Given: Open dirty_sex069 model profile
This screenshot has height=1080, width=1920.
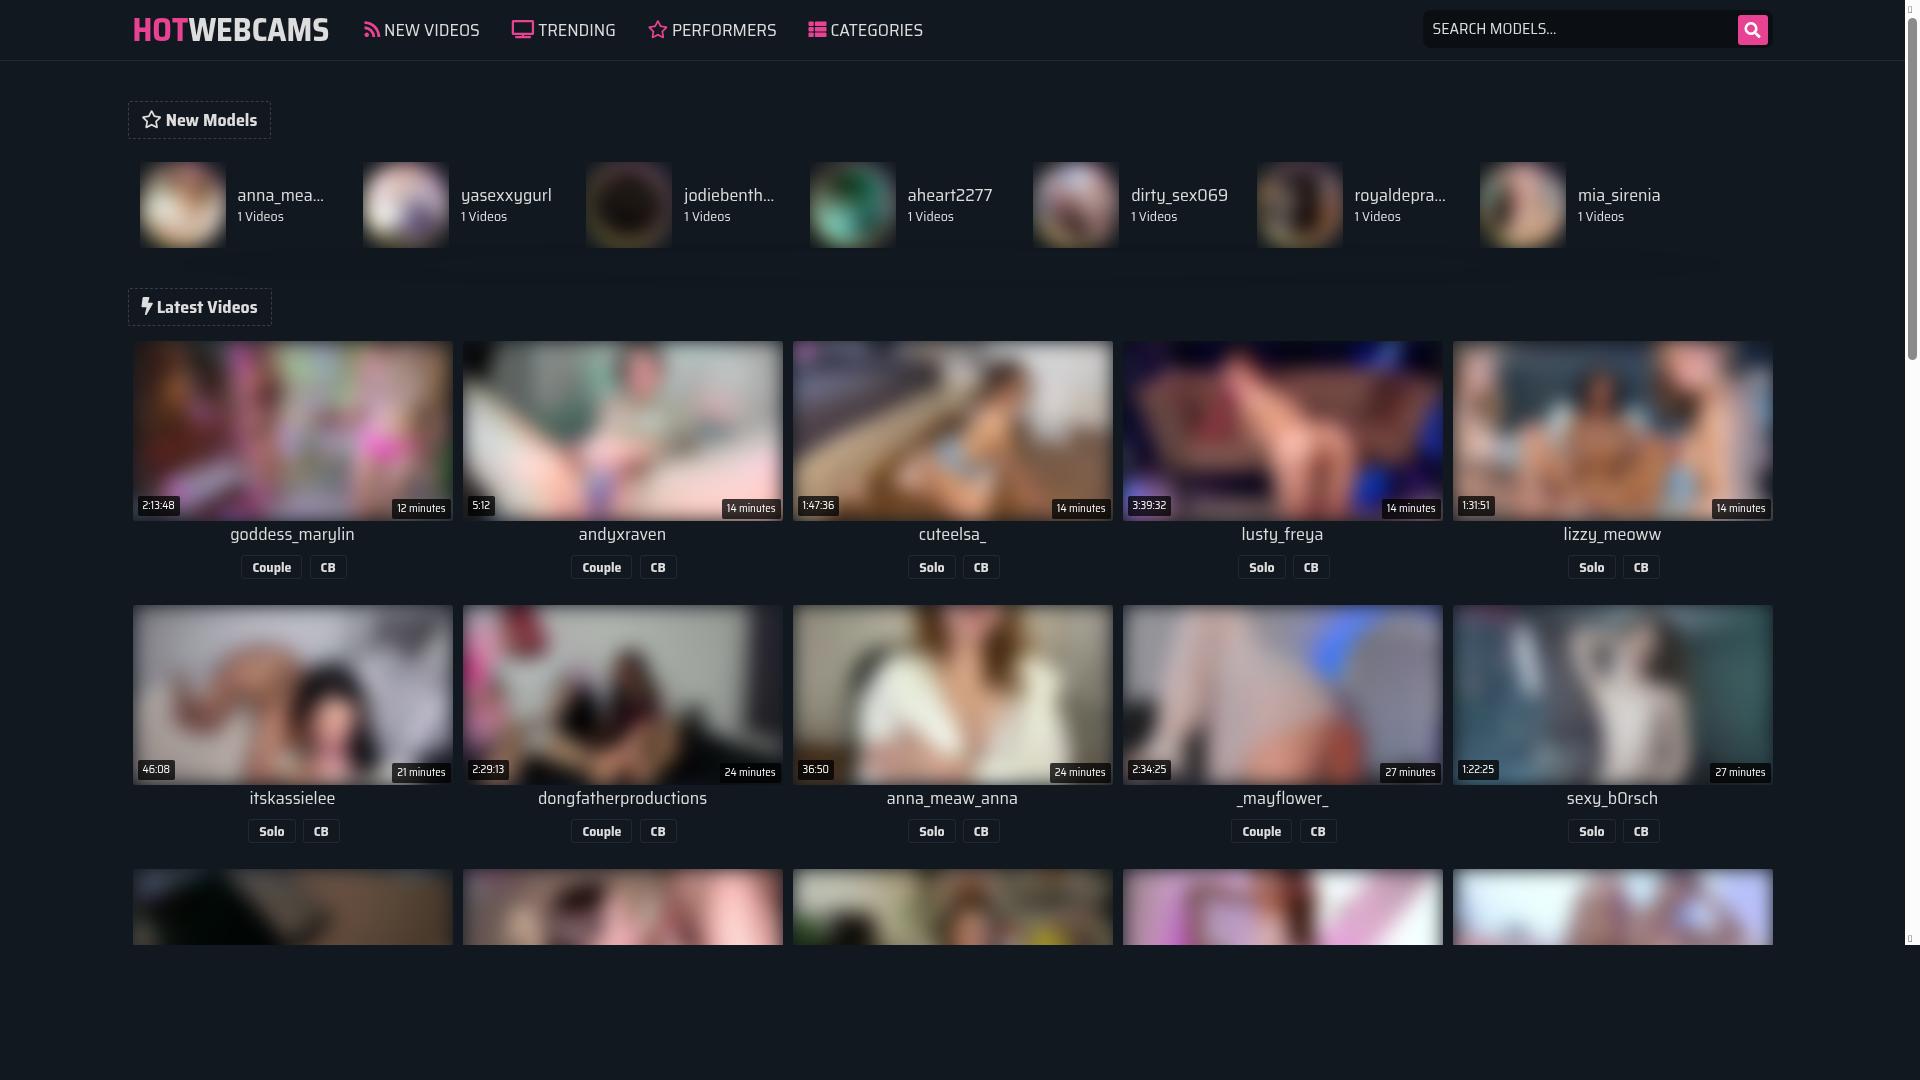Looking at the screenshot, I should pos(1178,195).
